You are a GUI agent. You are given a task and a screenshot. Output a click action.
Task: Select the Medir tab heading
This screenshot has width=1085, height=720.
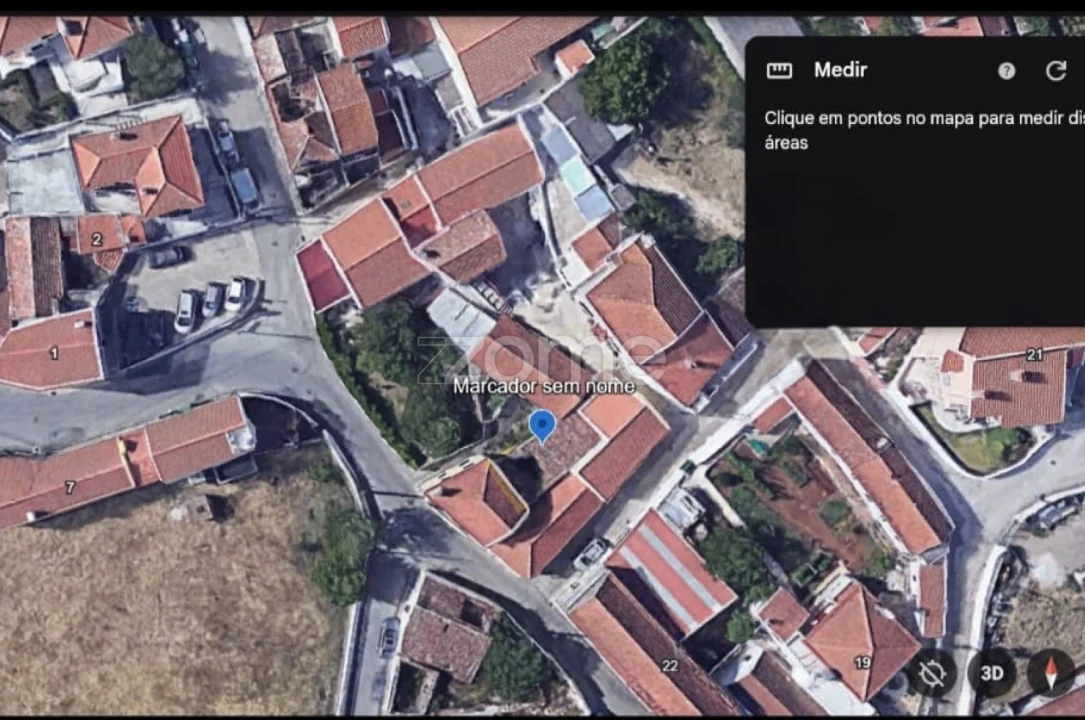pos(840,70)
